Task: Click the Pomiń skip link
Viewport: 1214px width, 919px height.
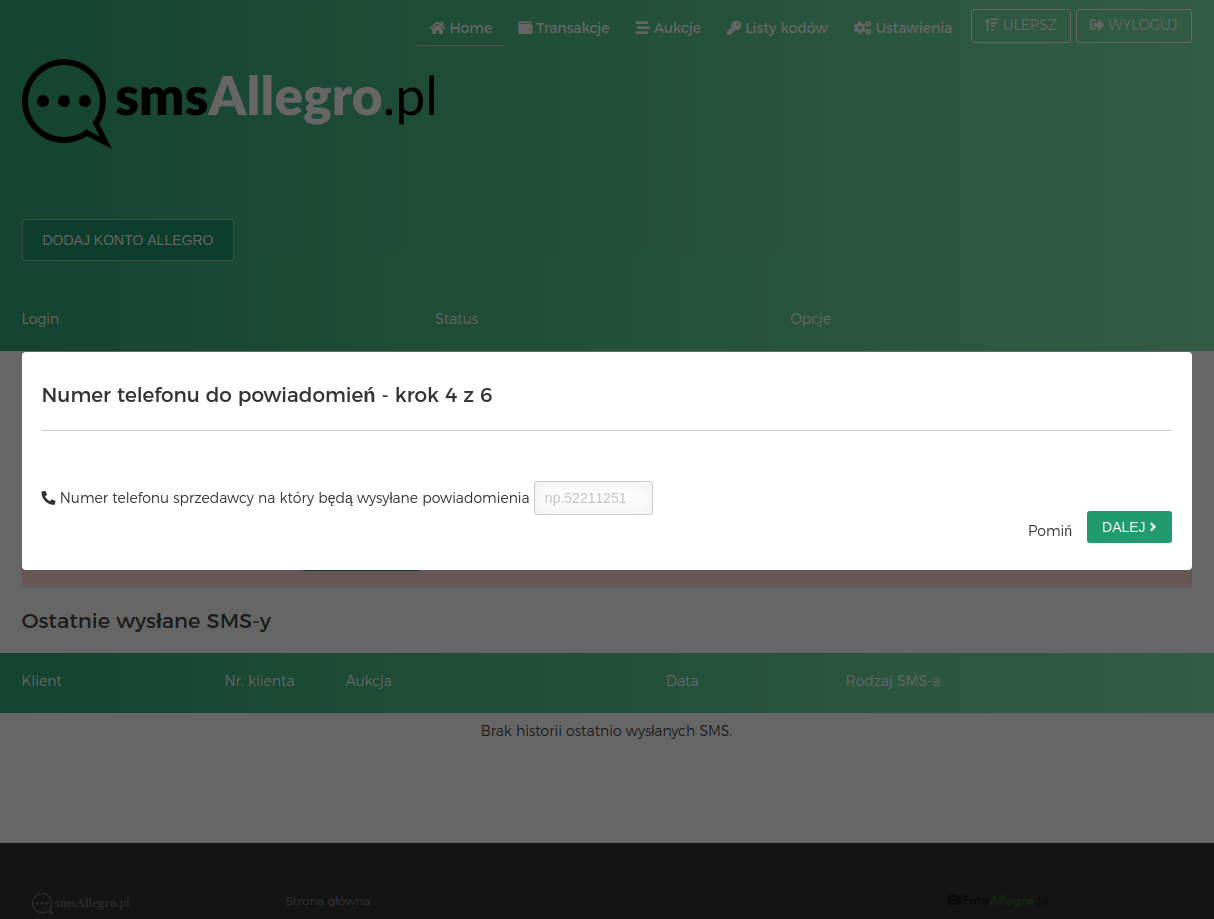Action: tap(1050, 531)
